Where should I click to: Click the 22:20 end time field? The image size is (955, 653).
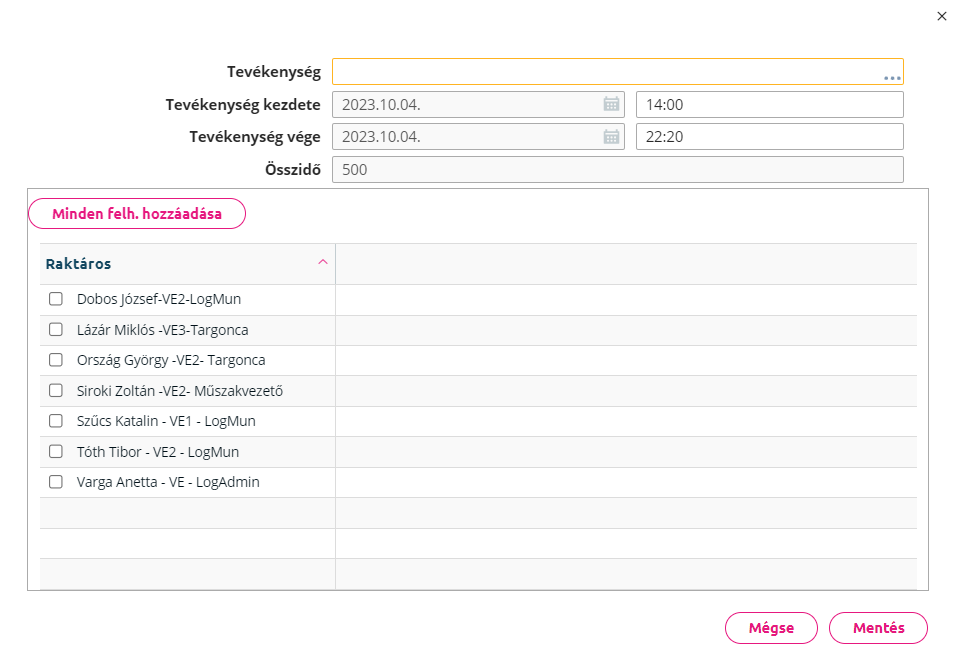tap(770, 136)
